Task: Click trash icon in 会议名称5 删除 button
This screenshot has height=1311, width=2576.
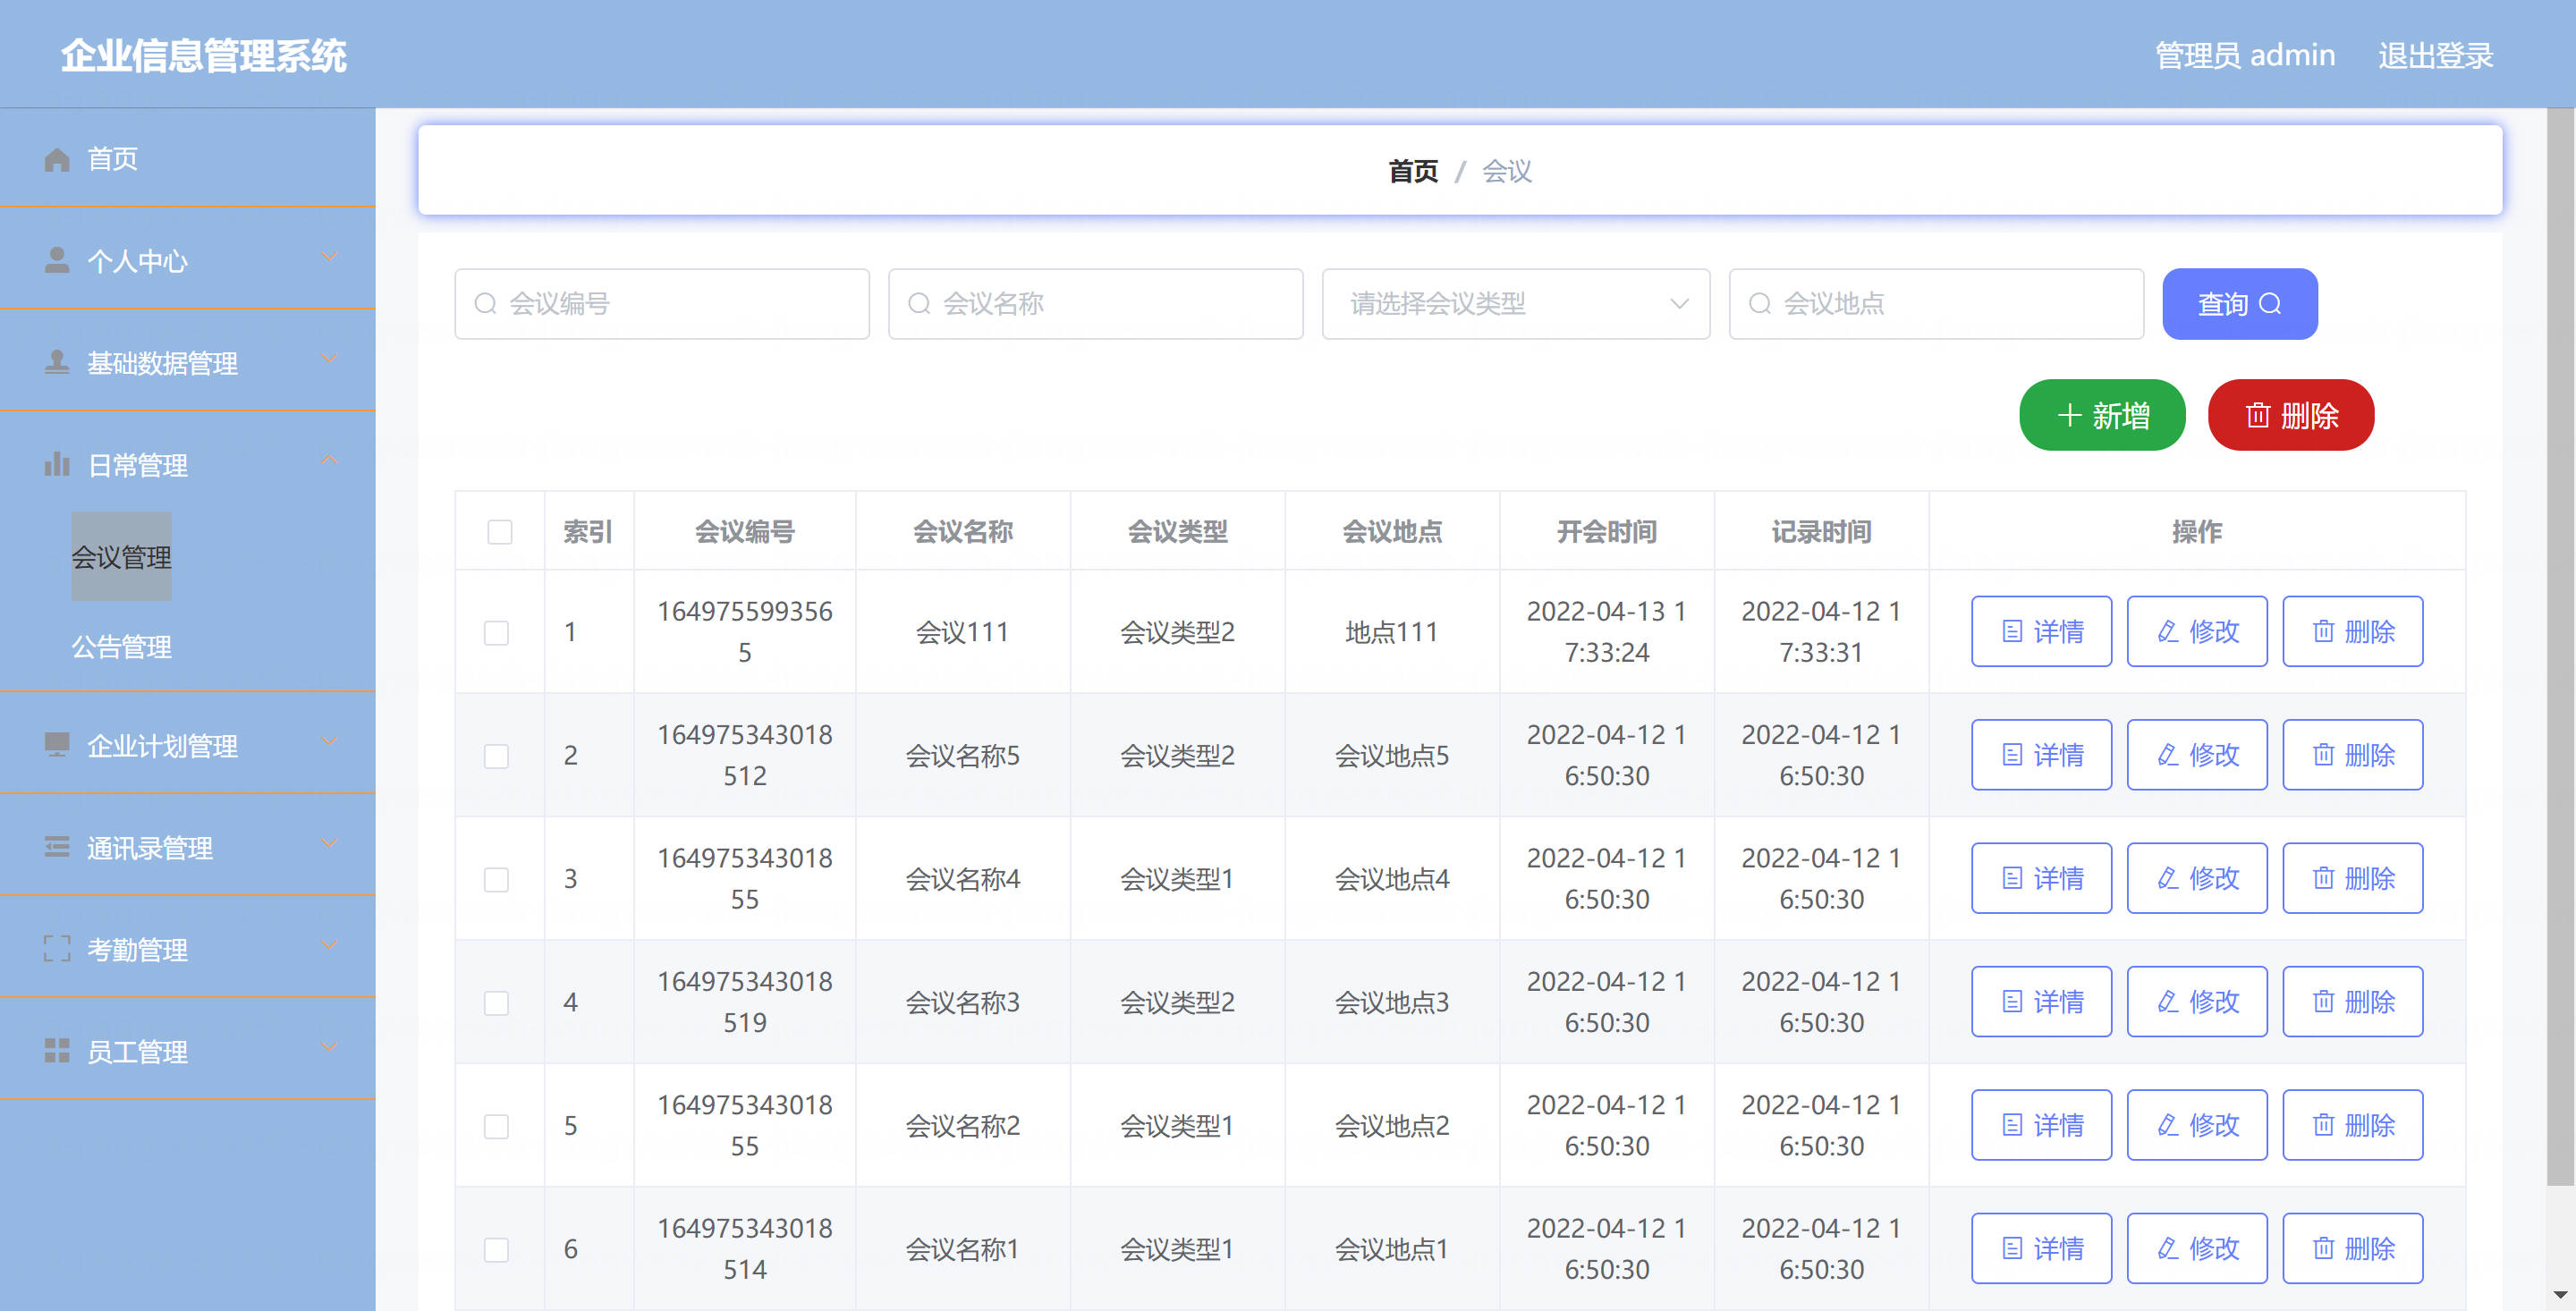Action: pos(2324,755)
